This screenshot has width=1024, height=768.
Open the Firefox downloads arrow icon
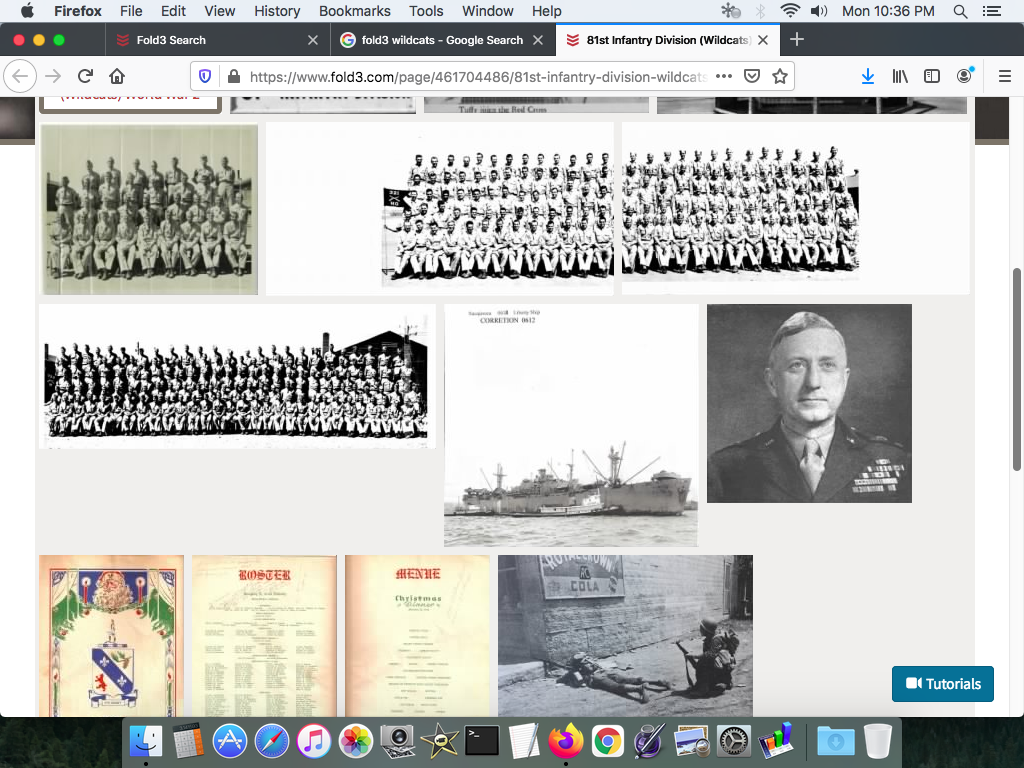point(867,76)
